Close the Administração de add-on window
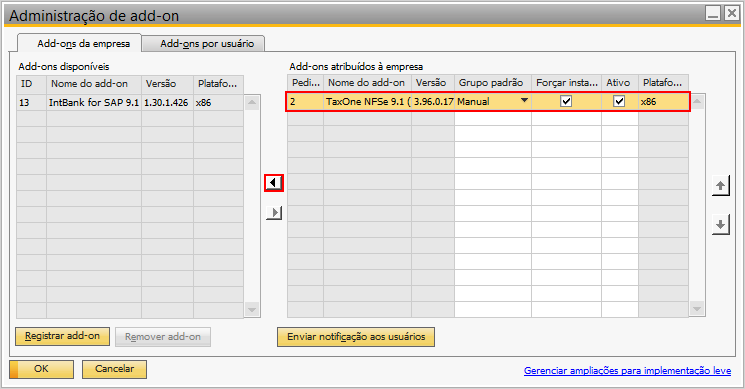 [x=731, y=13]
